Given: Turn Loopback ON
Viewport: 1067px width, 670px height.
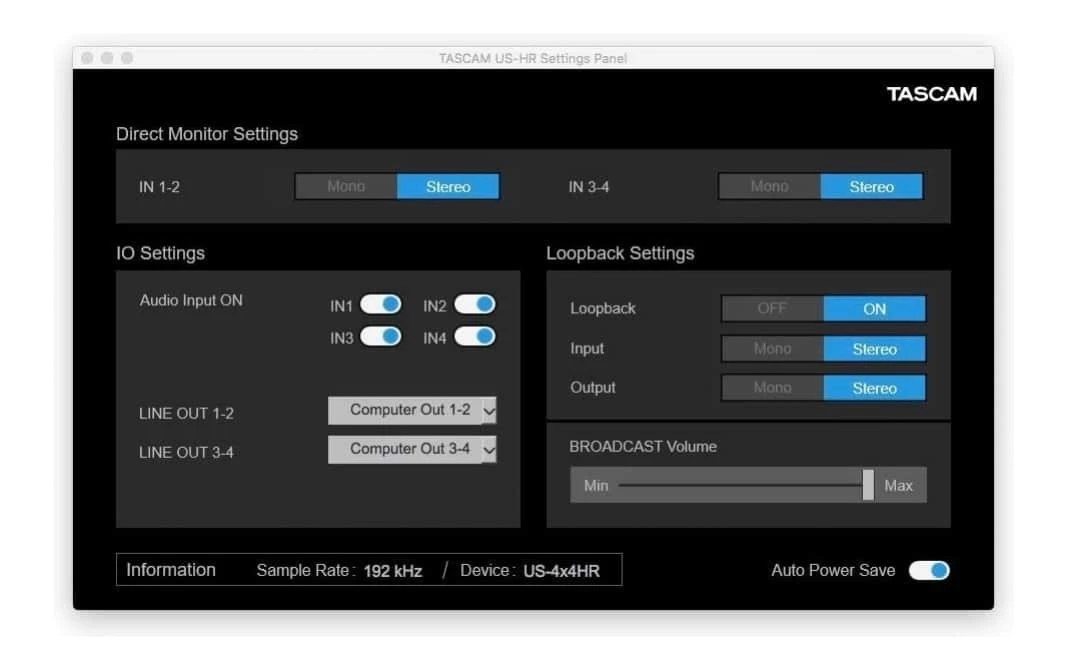Looking at the screenshot, I should (x=874, y=309).
